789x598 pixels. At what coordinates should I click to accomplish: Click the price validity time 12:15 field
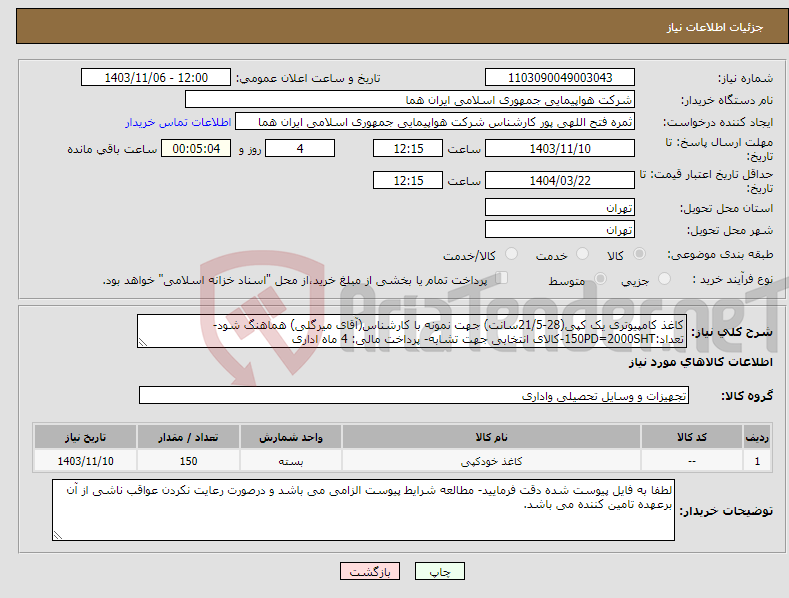408,180
